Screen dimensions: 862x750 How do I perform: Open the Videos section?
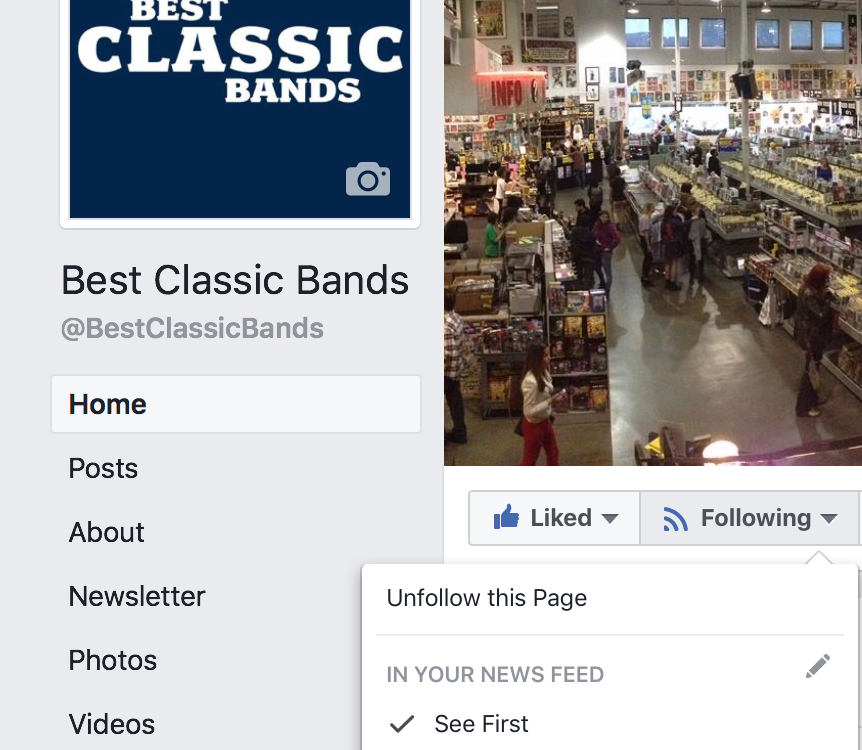tap(112, 724)
